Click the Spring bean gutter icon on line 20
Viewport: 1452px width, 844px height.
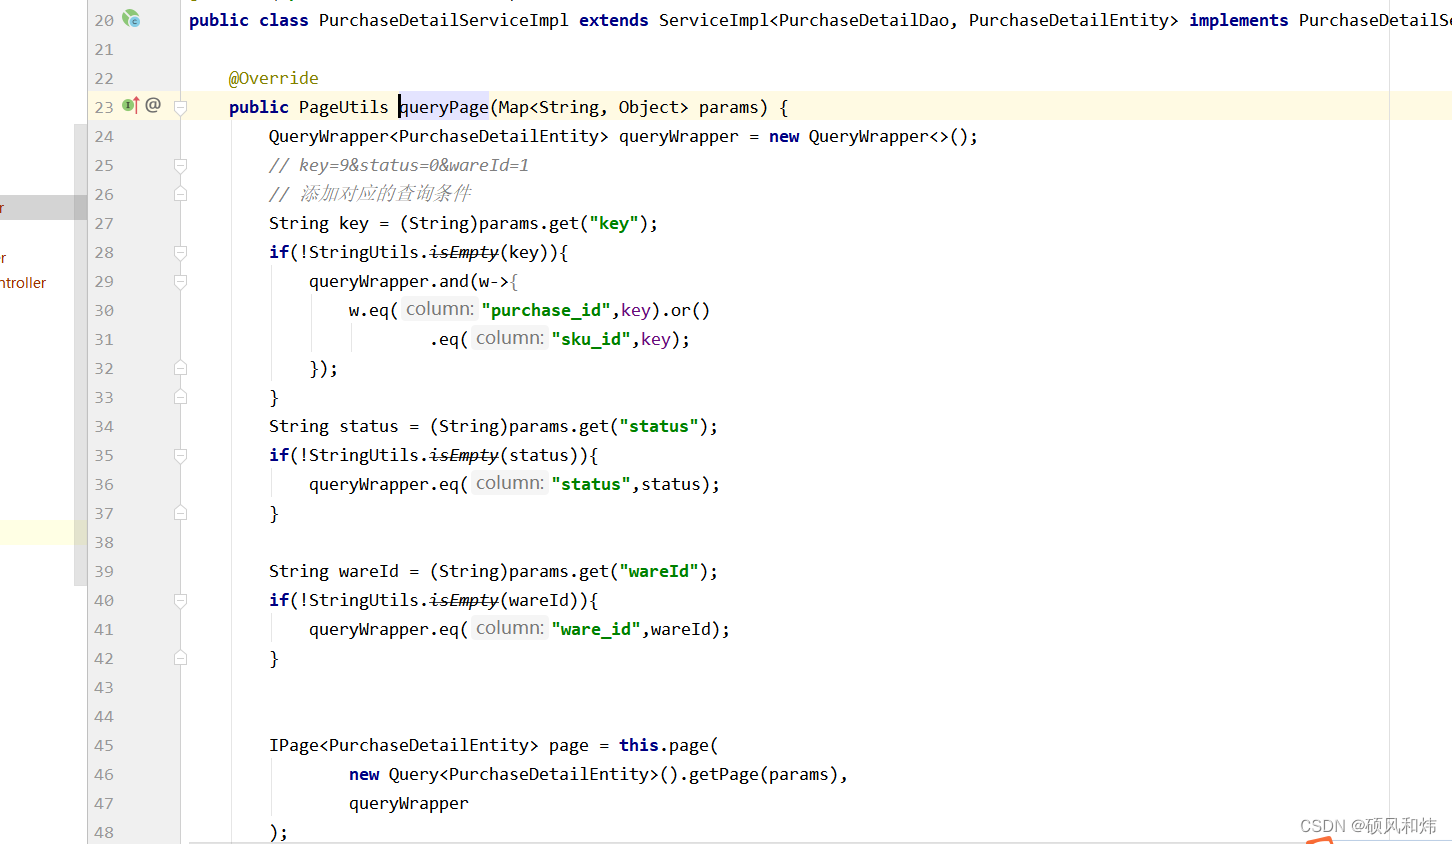(131, 19)
